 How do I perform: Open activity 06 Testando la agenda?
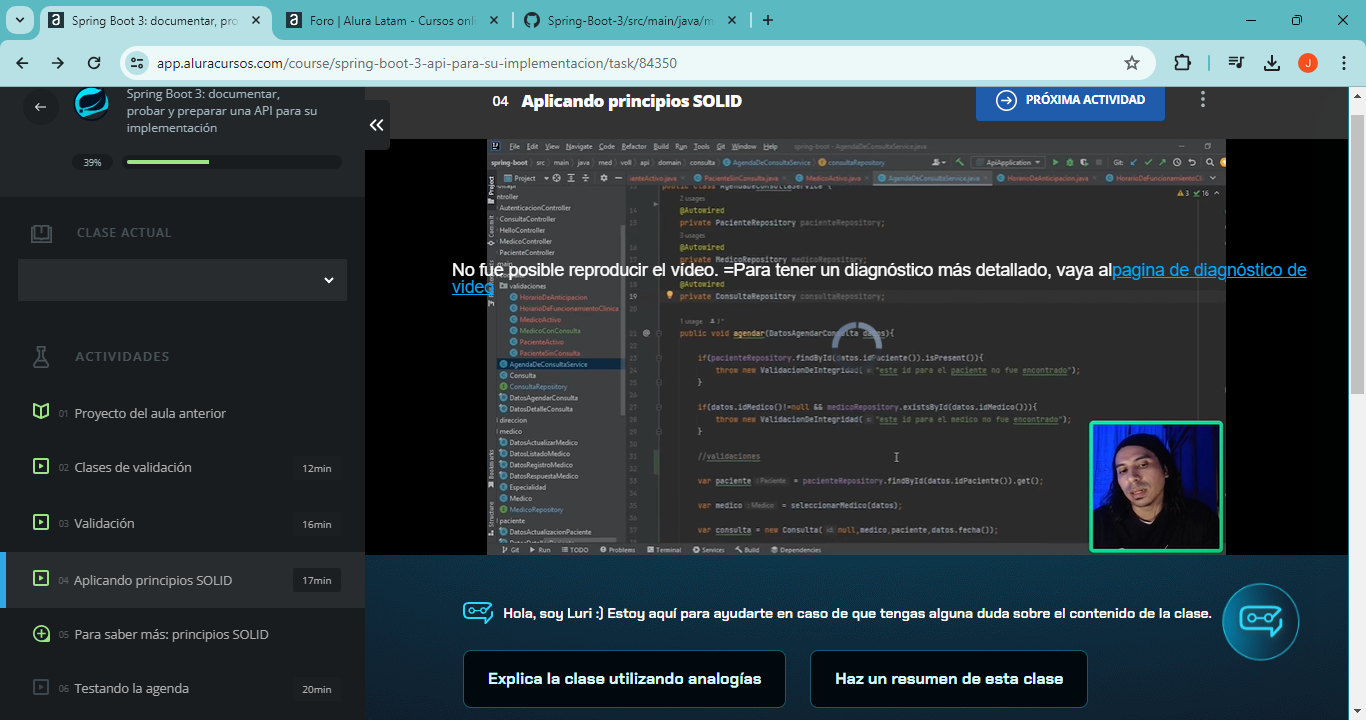coord(182,688)
